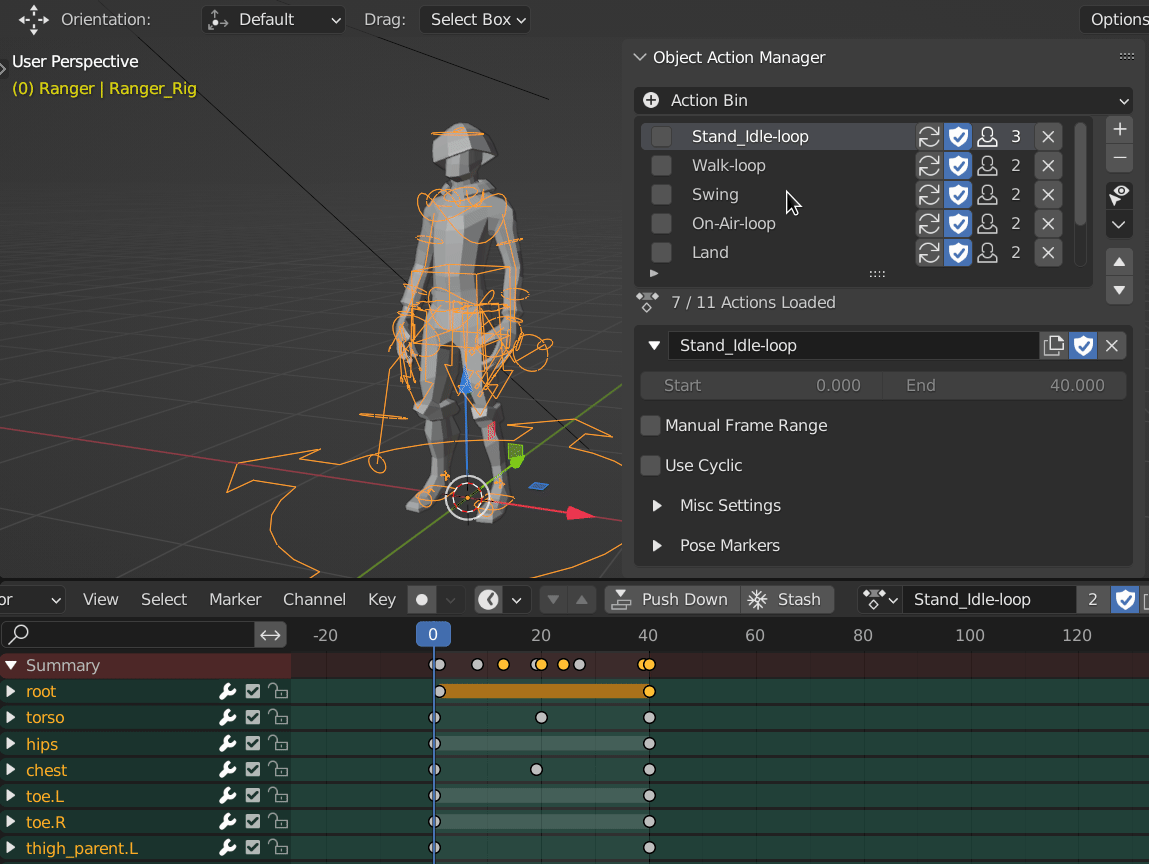
Task: Collapse the Stand_Idle-loop action settings
Action: pyautogui.click(x=654, y=345)
